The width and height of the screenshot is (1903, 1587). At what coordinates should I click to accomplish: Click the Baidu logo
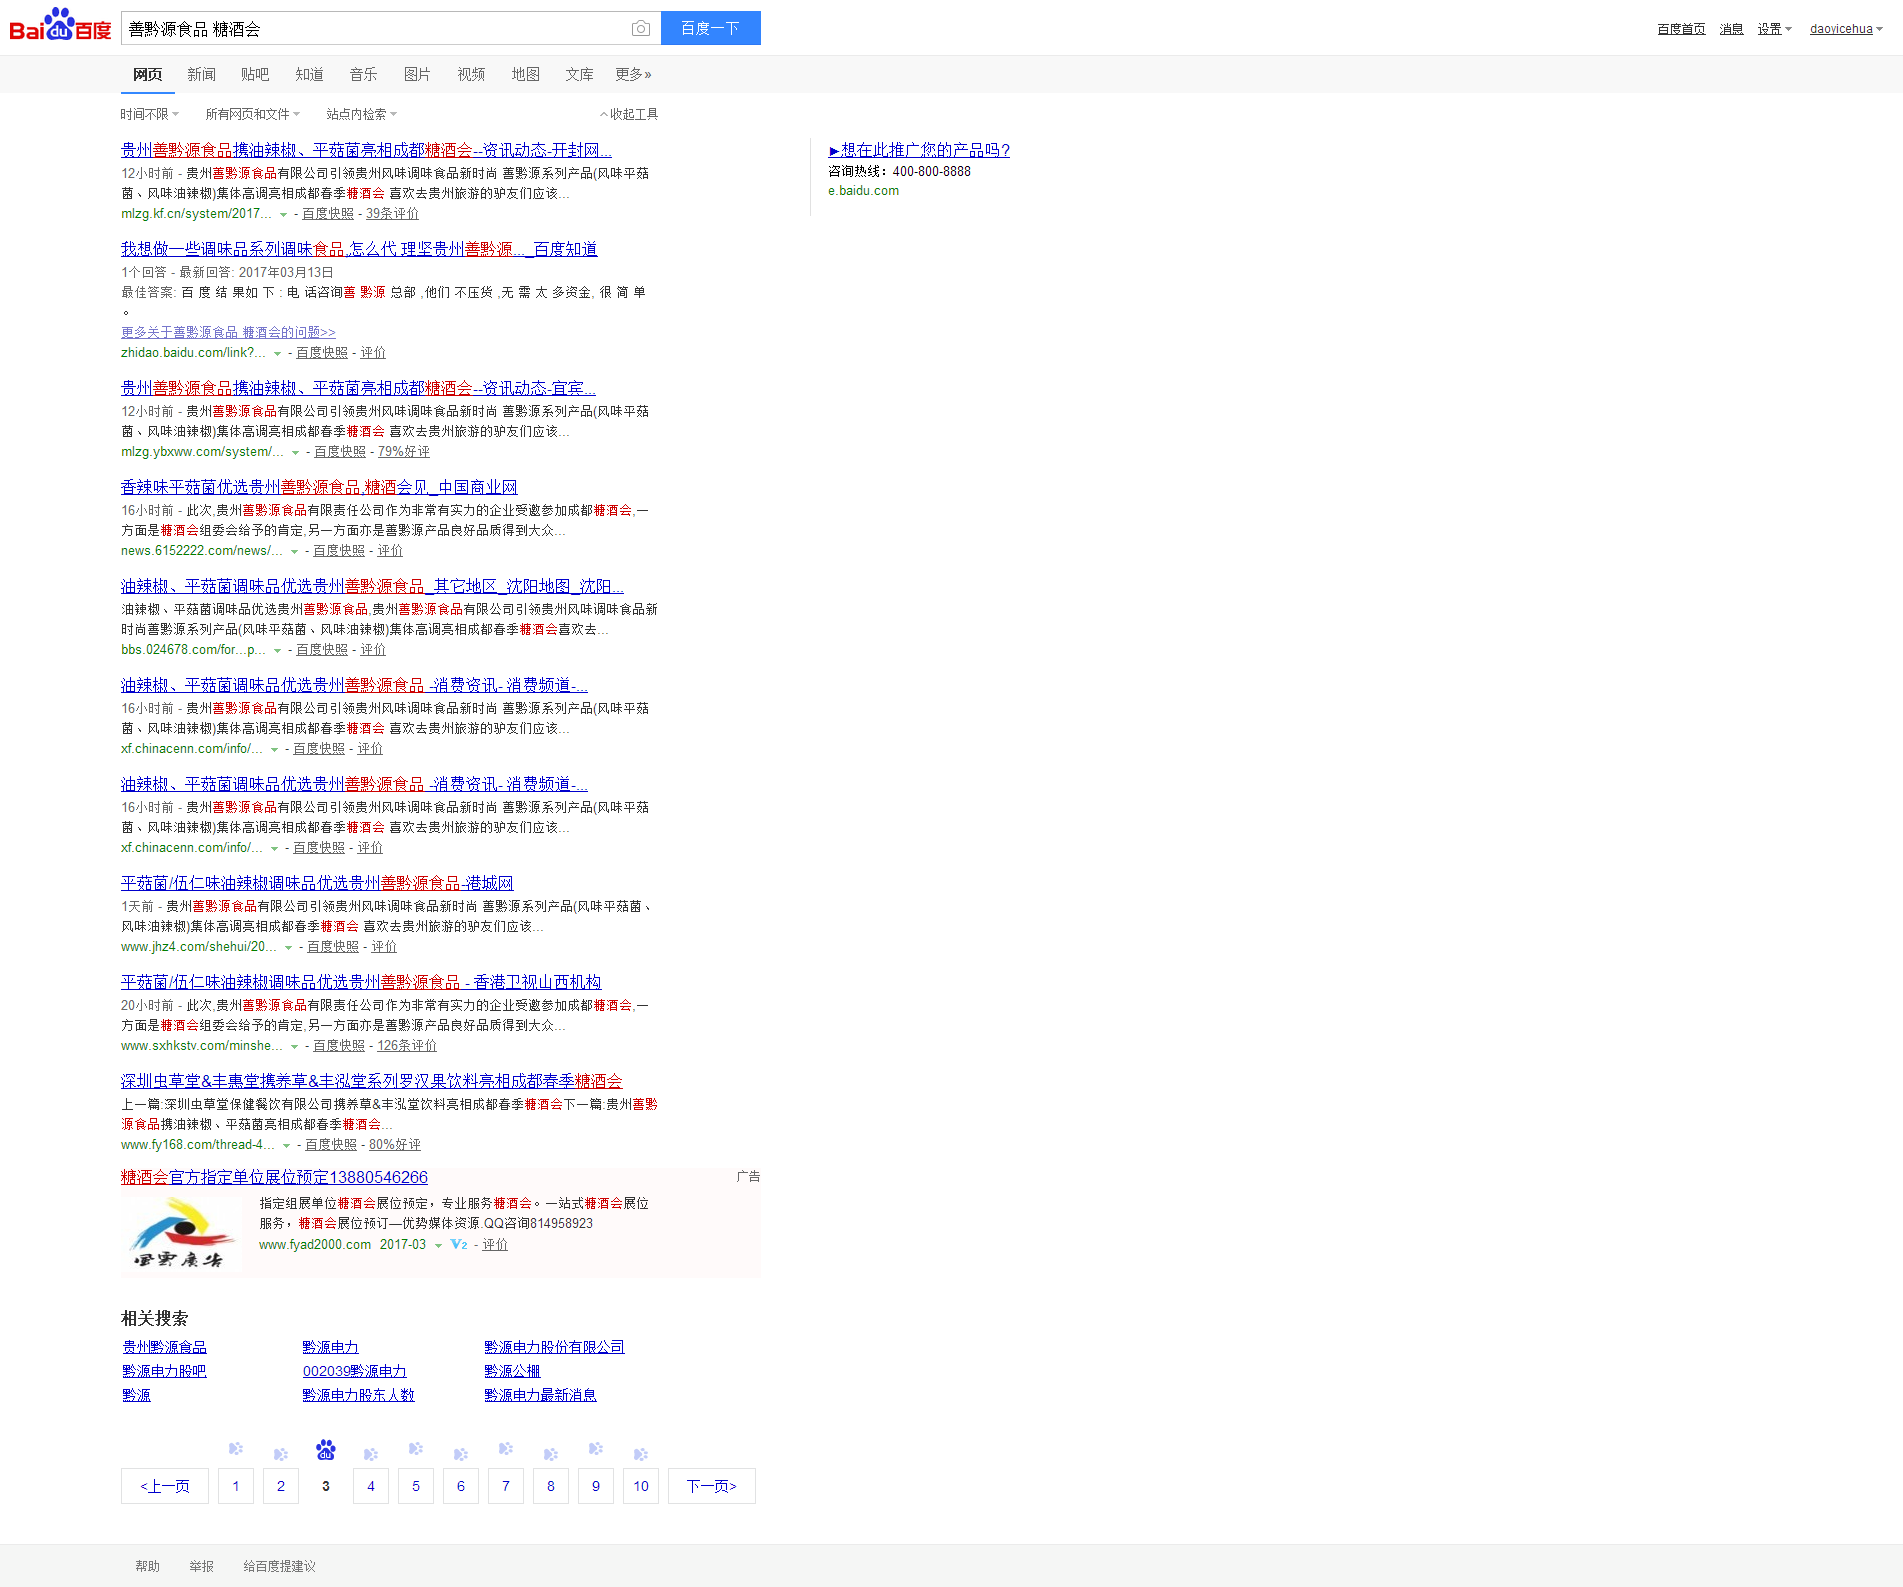[60, 25]
